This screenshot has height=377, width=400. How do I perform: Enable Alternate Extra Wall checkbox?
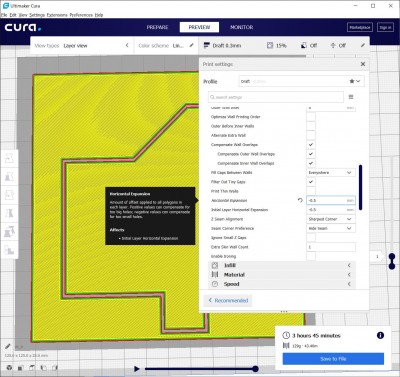pos(311,135)
